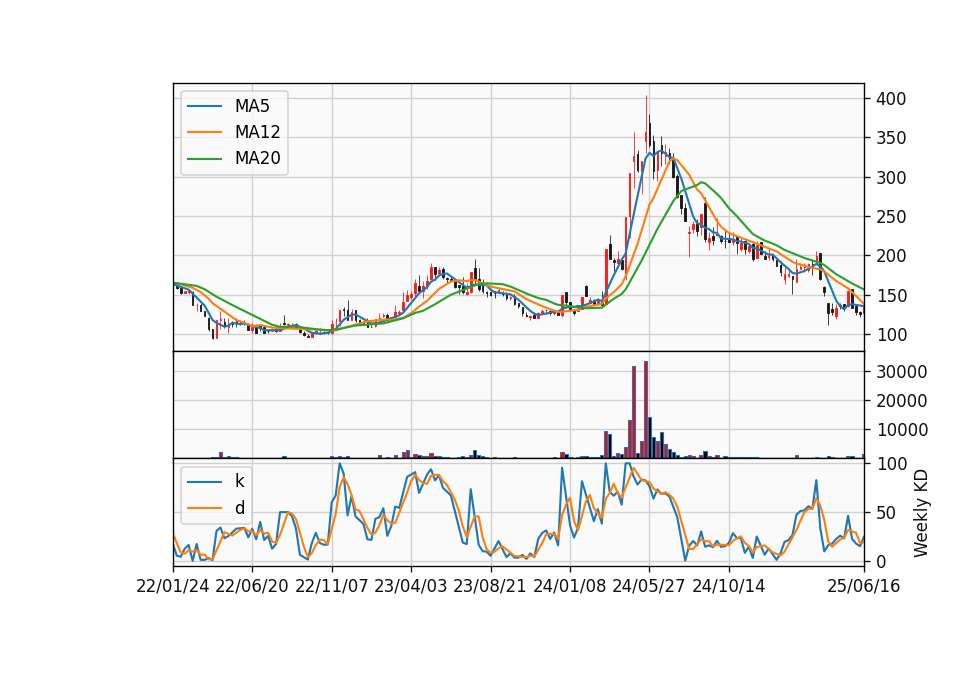The width and height of the screenshot is (960, 690).
Task: Click the 300 price axis label
Action: [891, 178]
